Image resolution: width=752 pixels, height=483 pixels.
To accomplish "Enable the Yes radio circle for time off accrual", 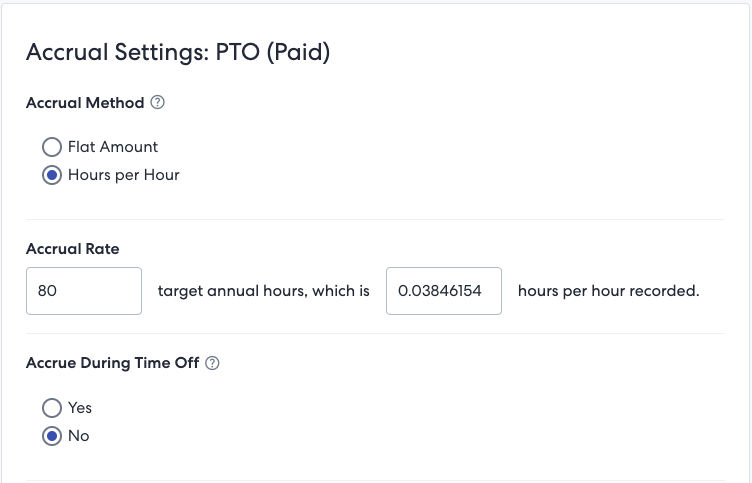I will 52,408.
